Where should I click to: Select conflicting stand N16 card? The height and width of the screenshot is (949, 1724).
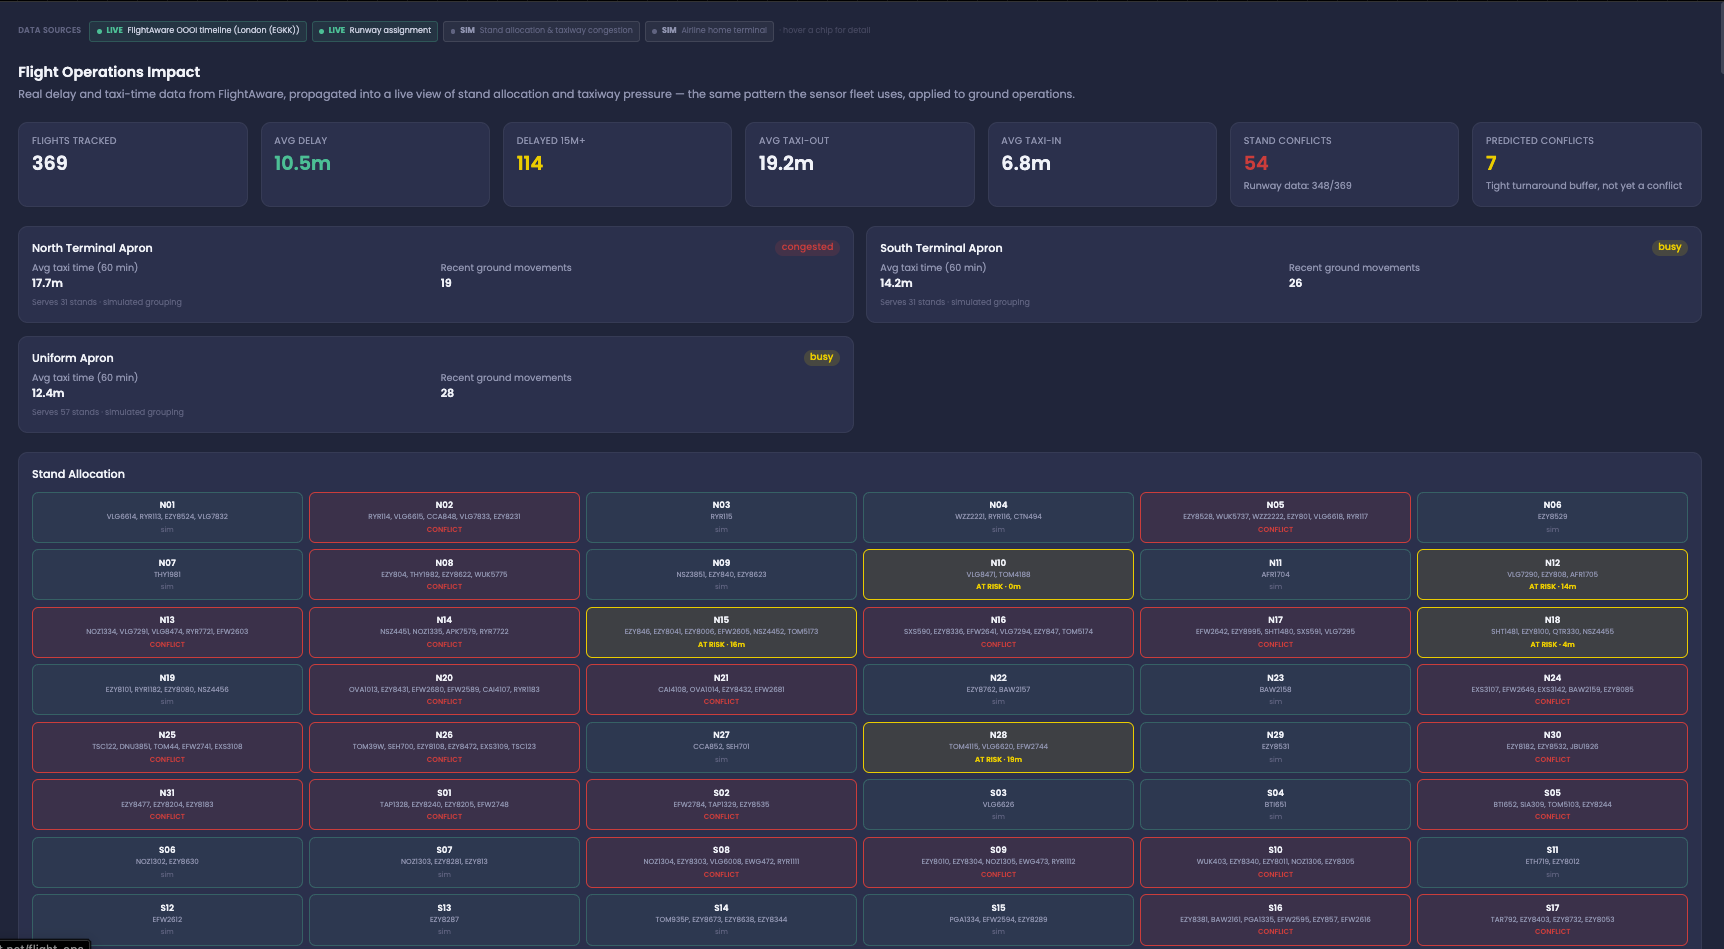point(998,632)
